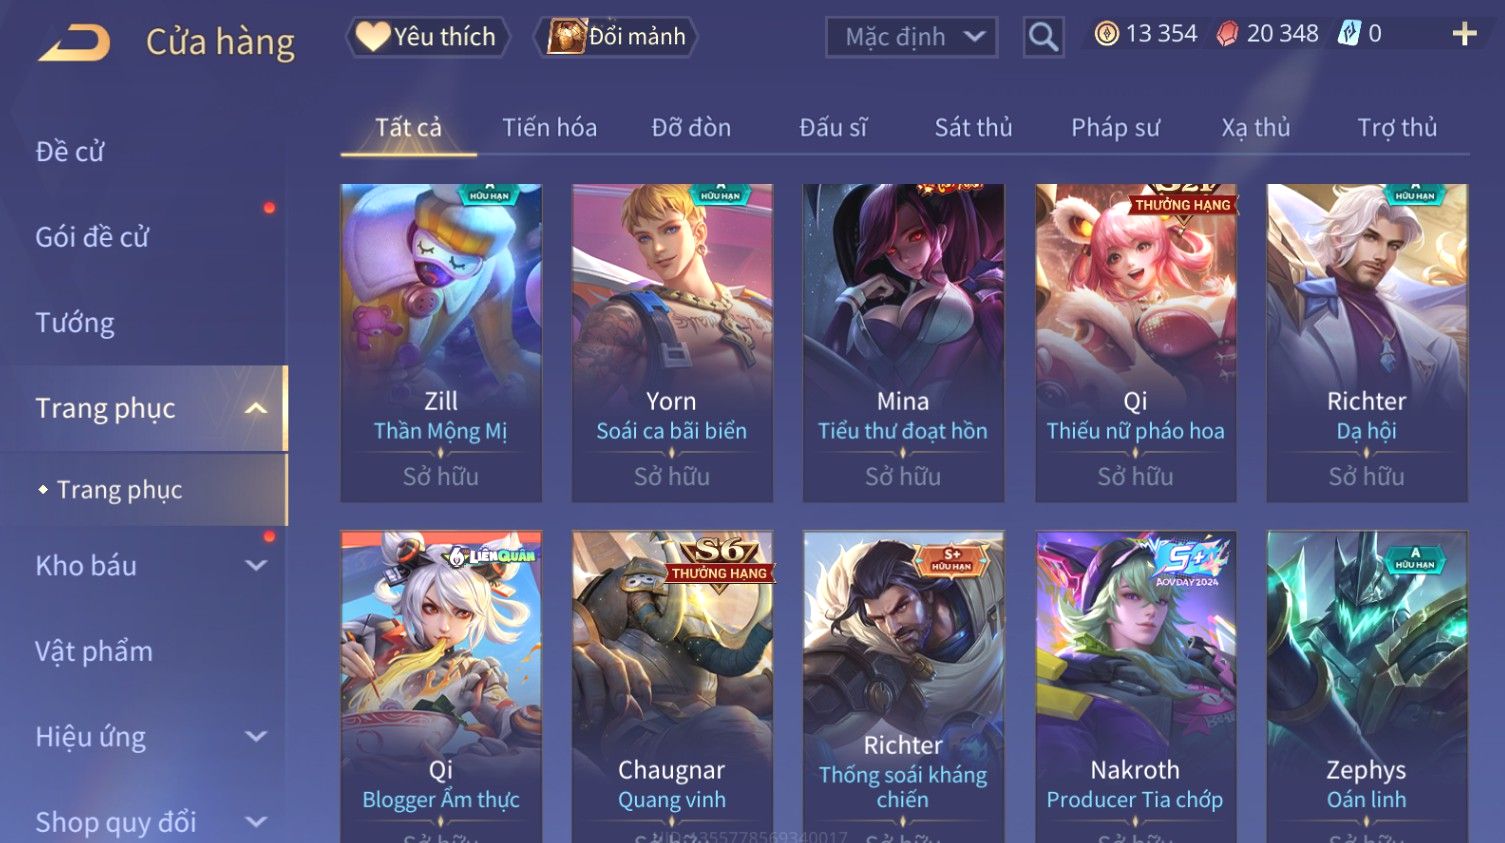Viewport: 1505px width, 843px height.
Task: Open Gói đề cử in the sidebar
Action: [92, 237]
